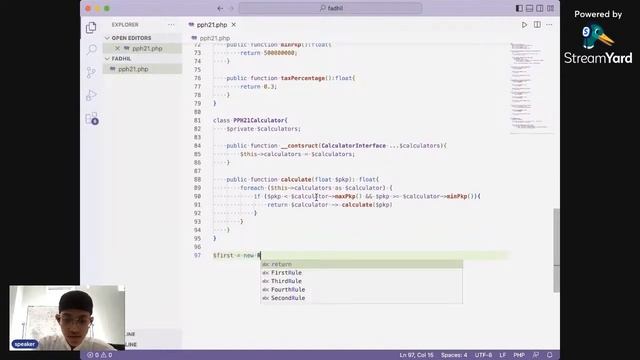This screenshot has height=360, width=640.
Task: Click line number 90 in the gutter
Action: (198, 196)
